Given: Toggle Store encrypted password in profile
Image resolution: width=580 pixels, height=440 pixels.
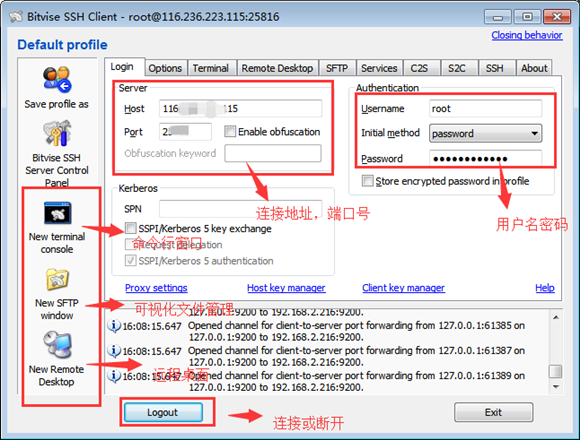Looking at the screenshot, I should click(x=367, y=181).
